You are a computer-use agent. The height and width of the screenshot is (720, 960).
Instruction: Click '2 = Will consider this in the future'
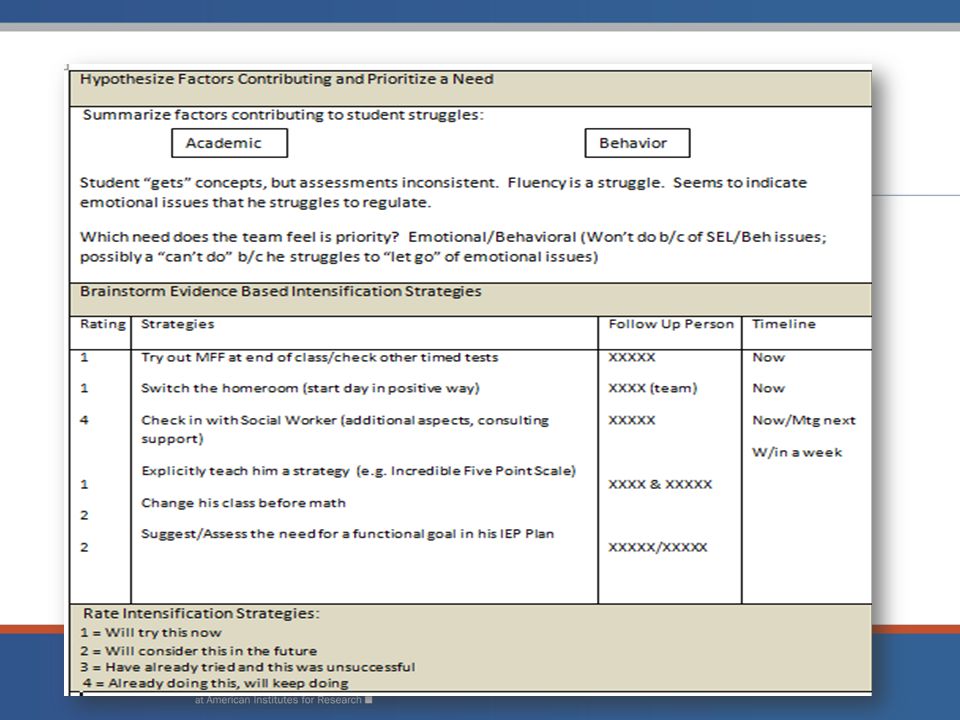(x=198, y=650)
